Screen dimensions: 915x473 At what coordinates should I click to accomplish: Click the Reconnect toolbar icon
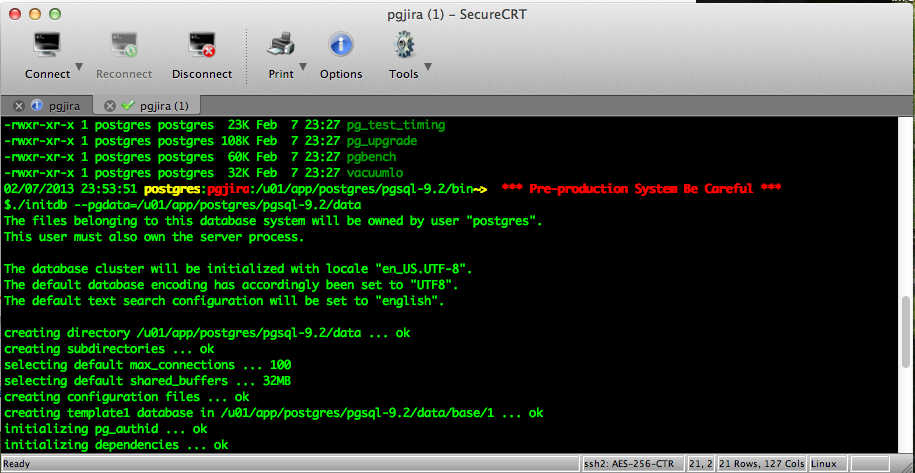124,45
